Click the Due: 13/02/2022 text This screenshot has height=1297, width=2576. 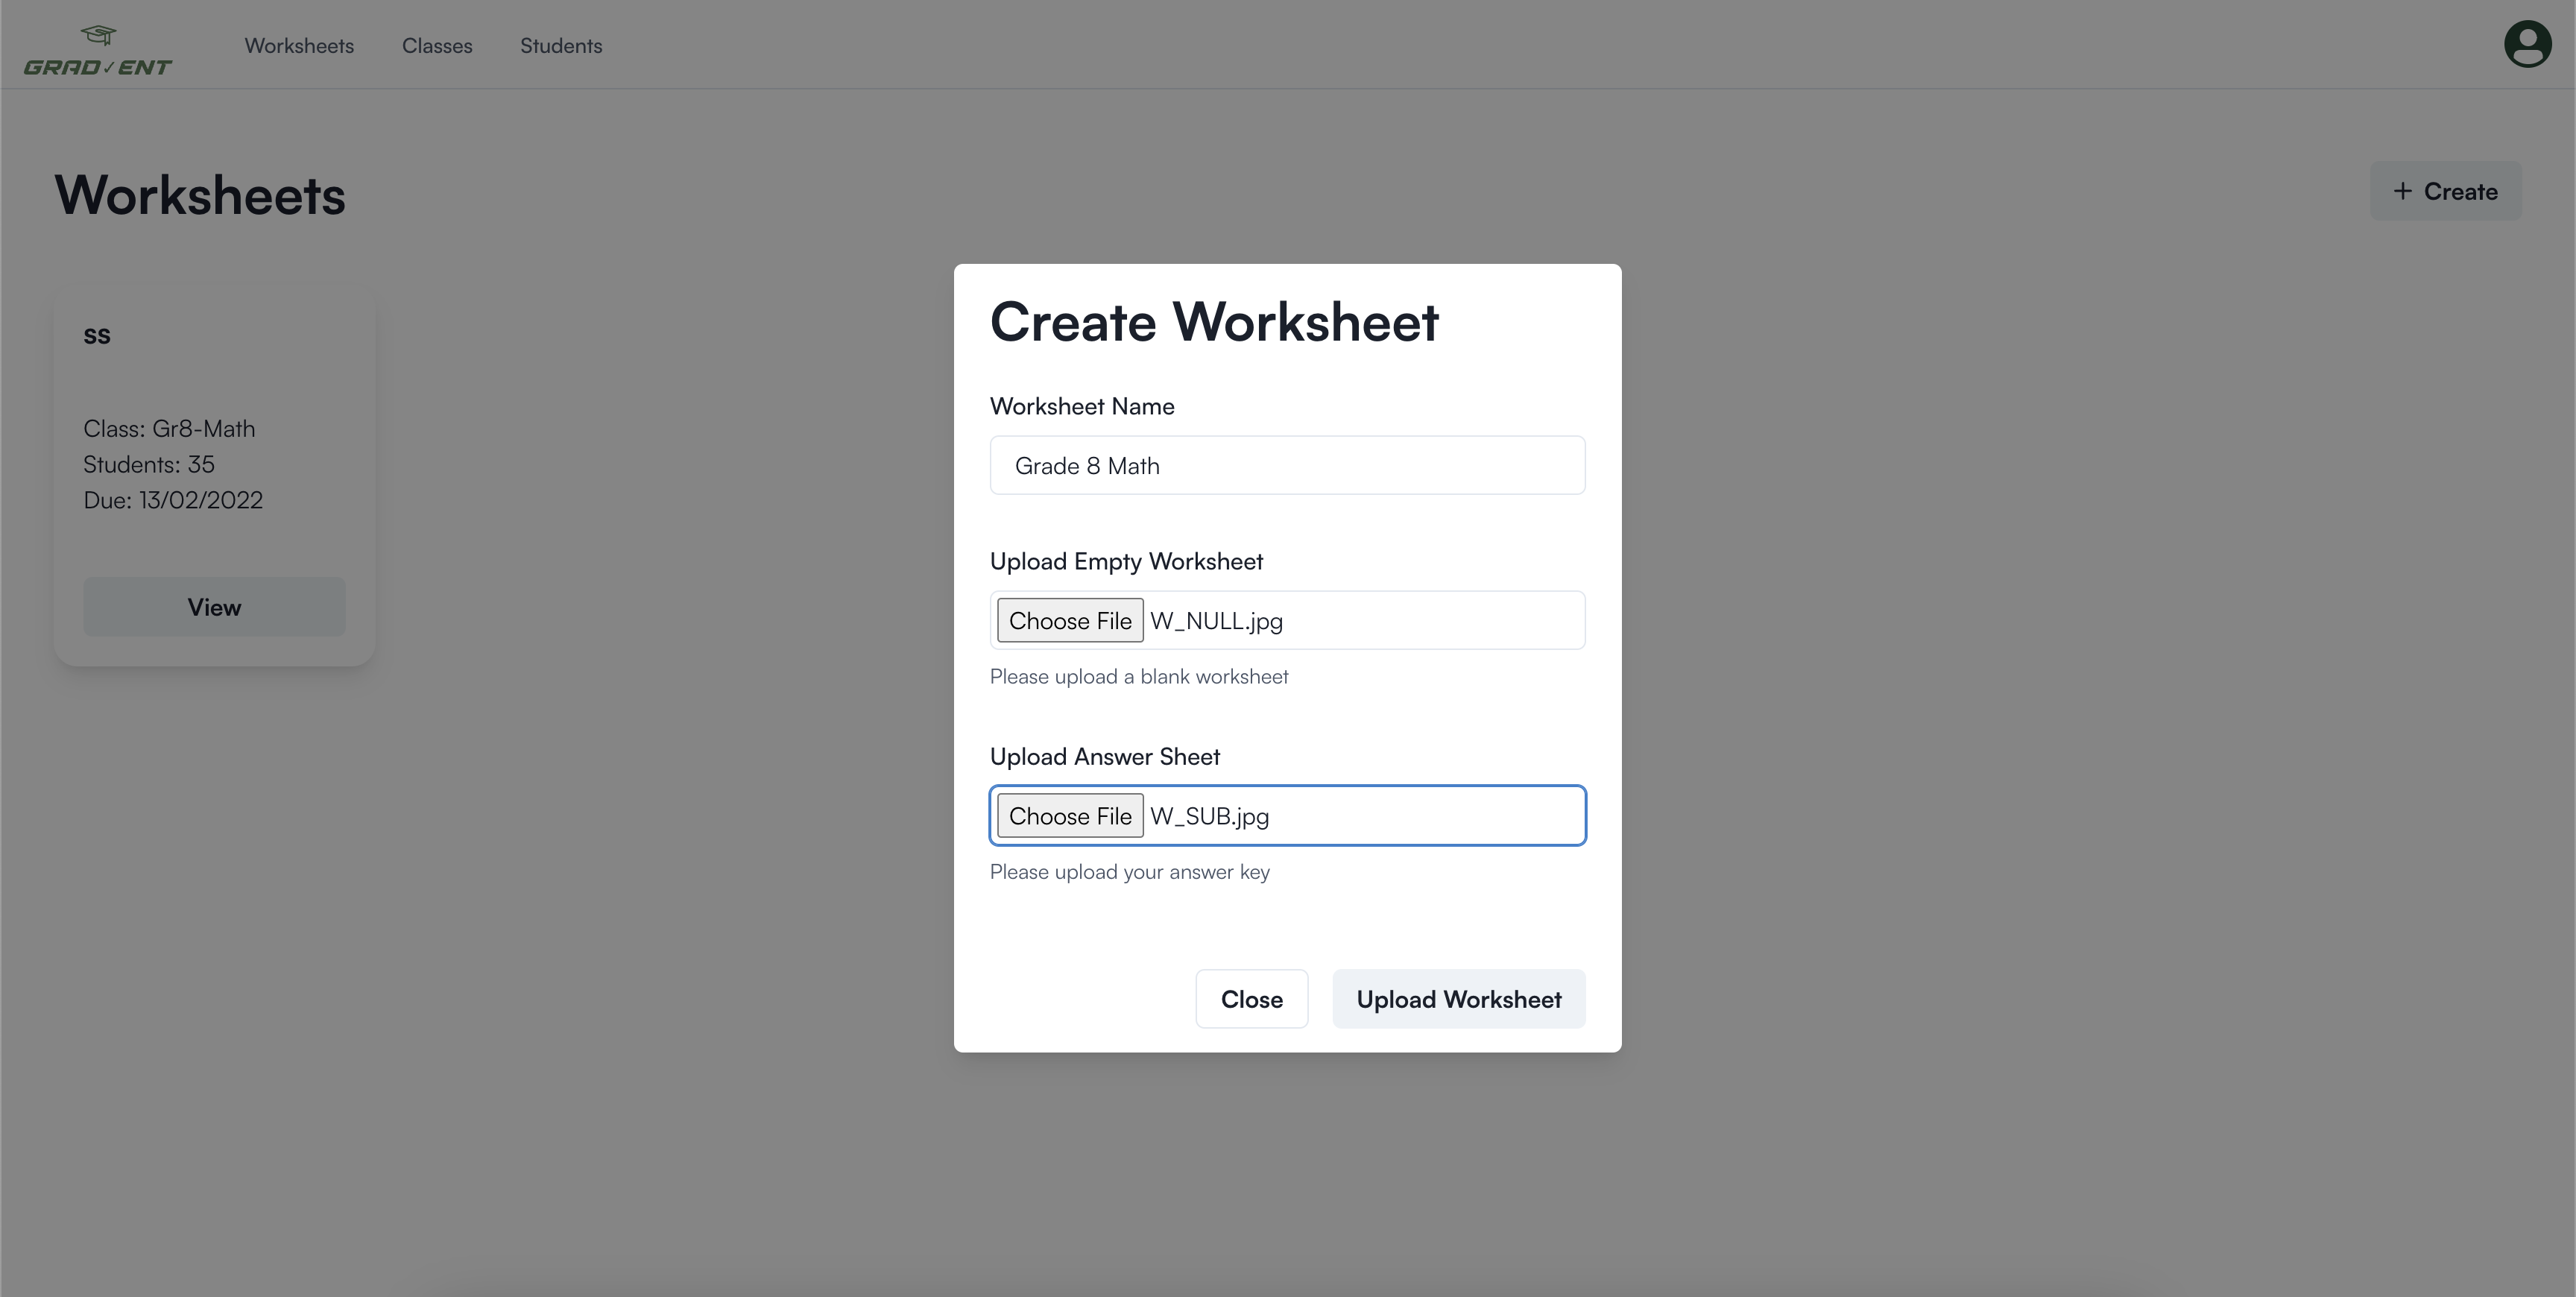coord(173,500)
